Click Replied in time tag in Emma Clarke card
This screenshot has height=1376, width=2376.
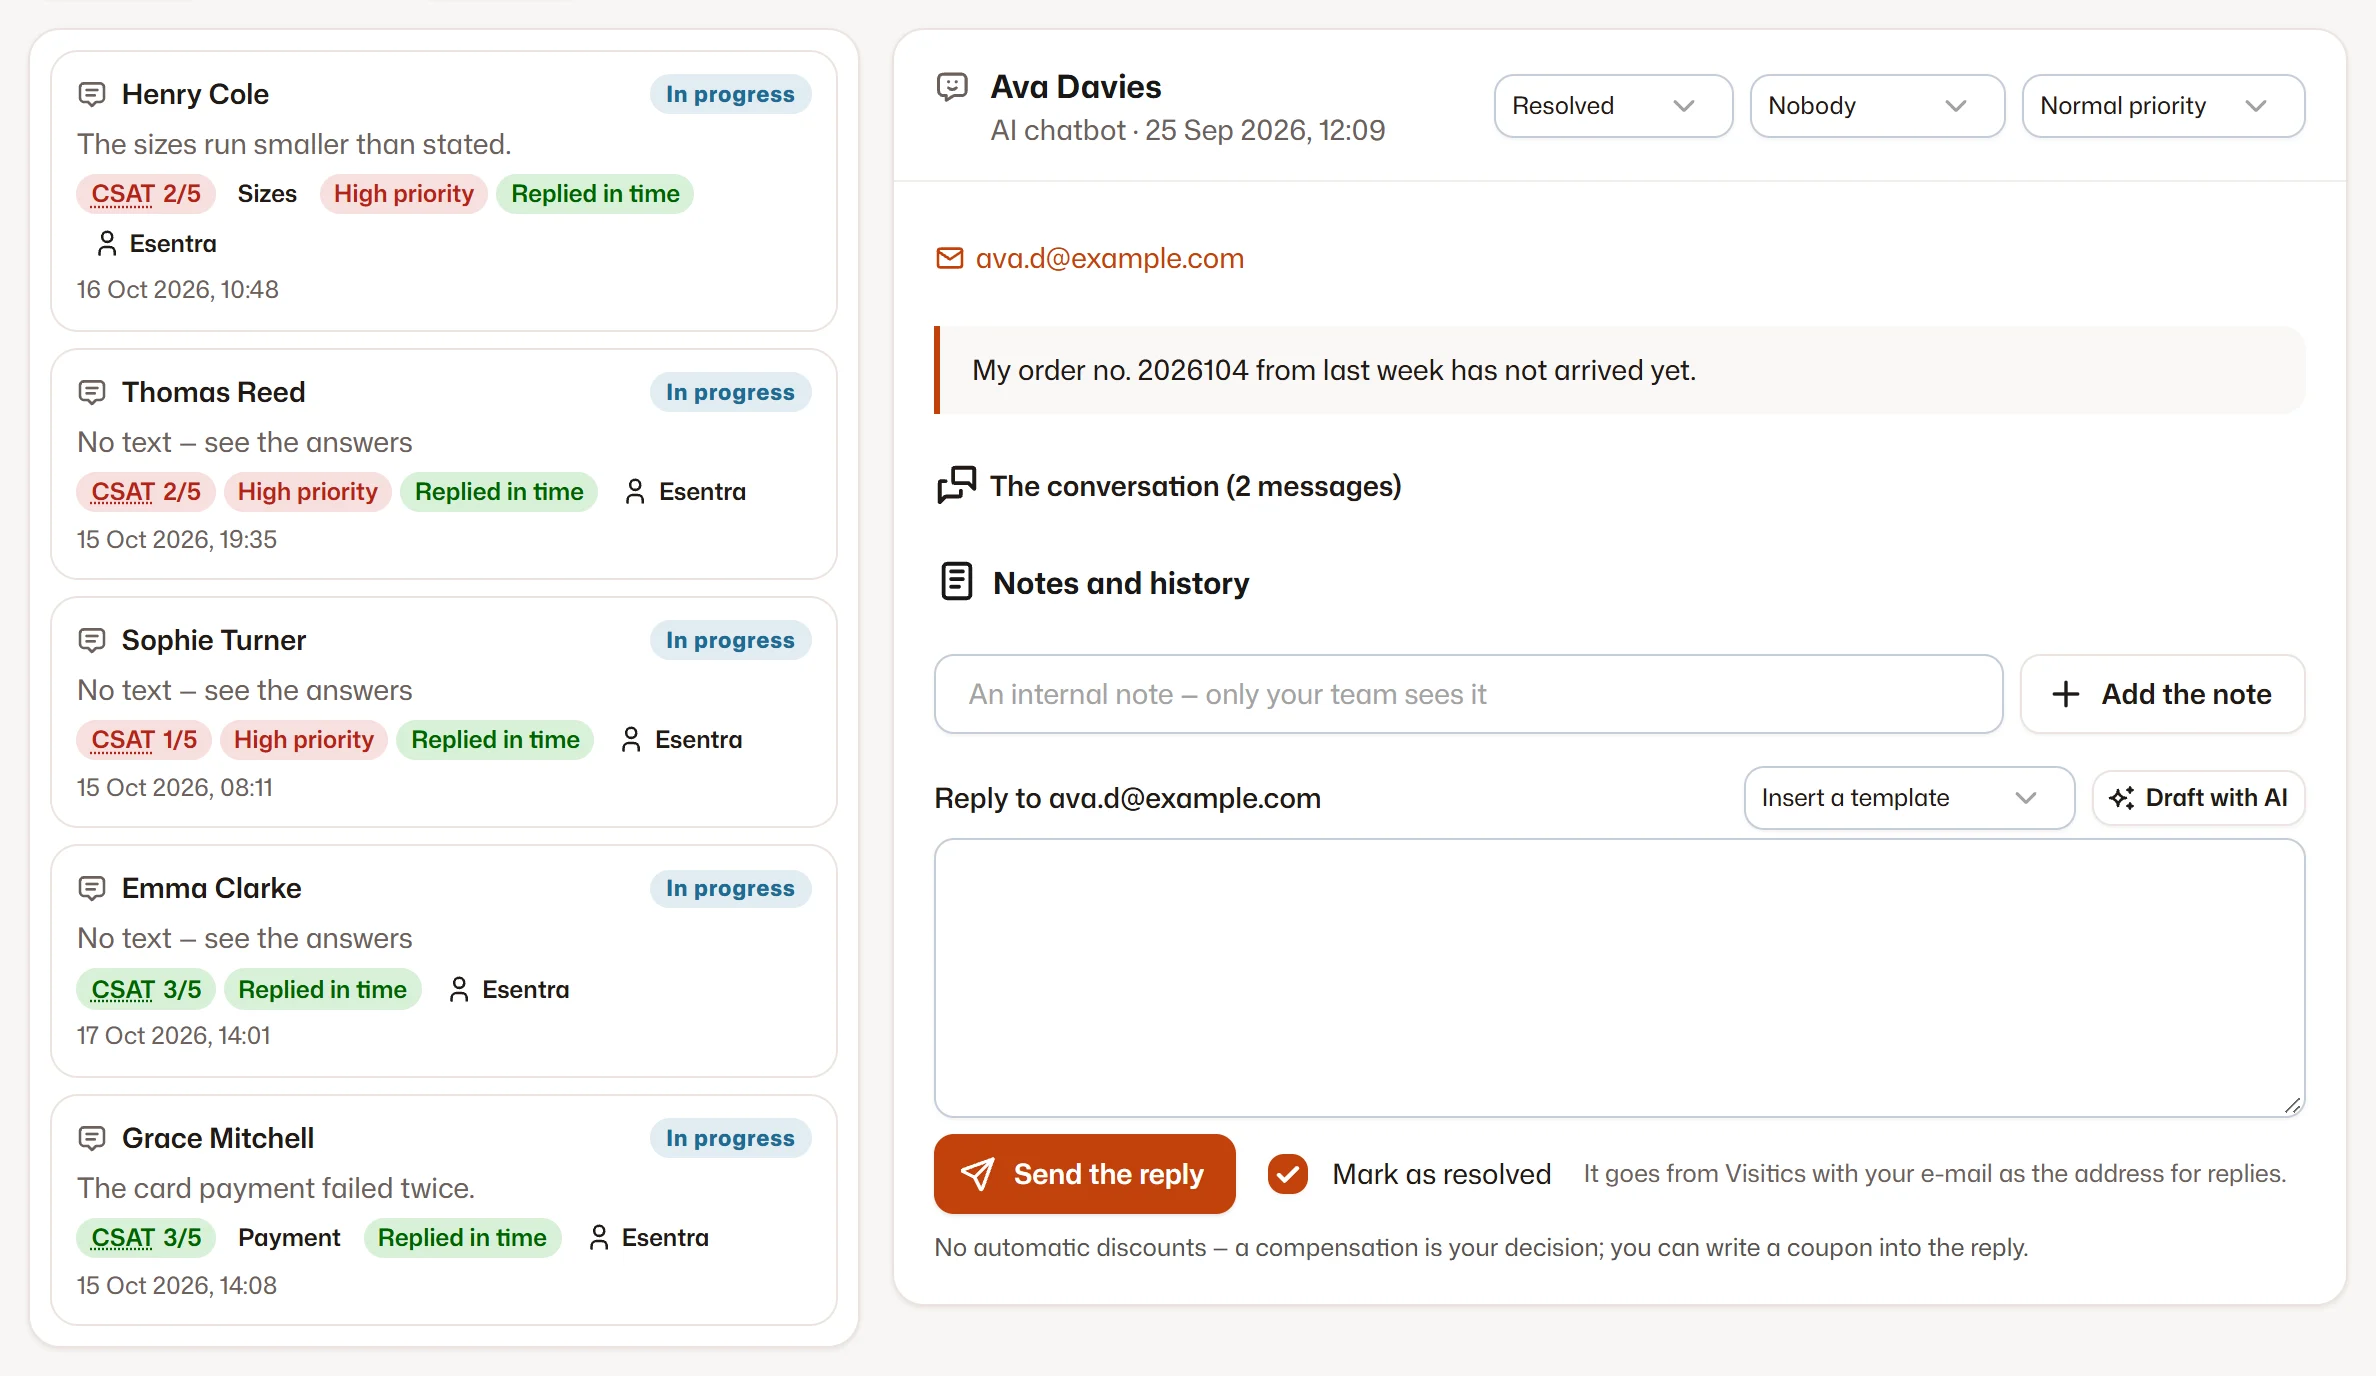coord(322,990)
